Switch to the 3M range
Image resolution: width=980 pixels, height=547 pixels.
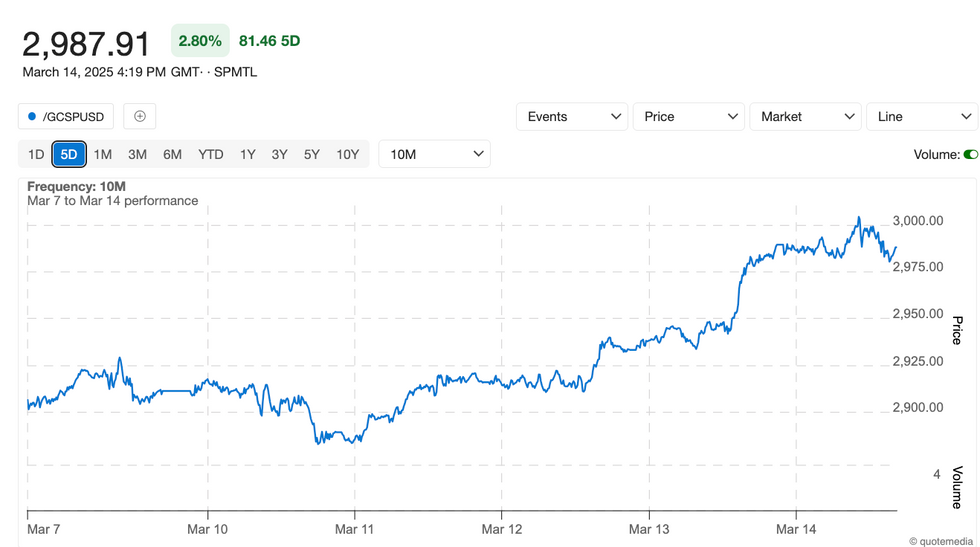(137, 154)
